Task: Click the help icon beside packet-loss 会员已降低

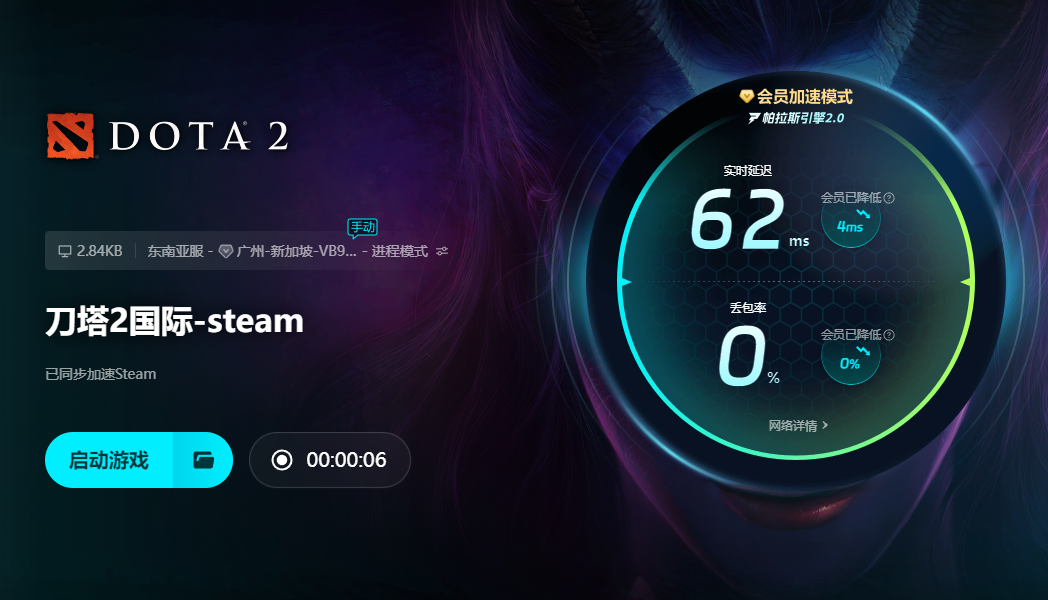Action: [889, 335]
